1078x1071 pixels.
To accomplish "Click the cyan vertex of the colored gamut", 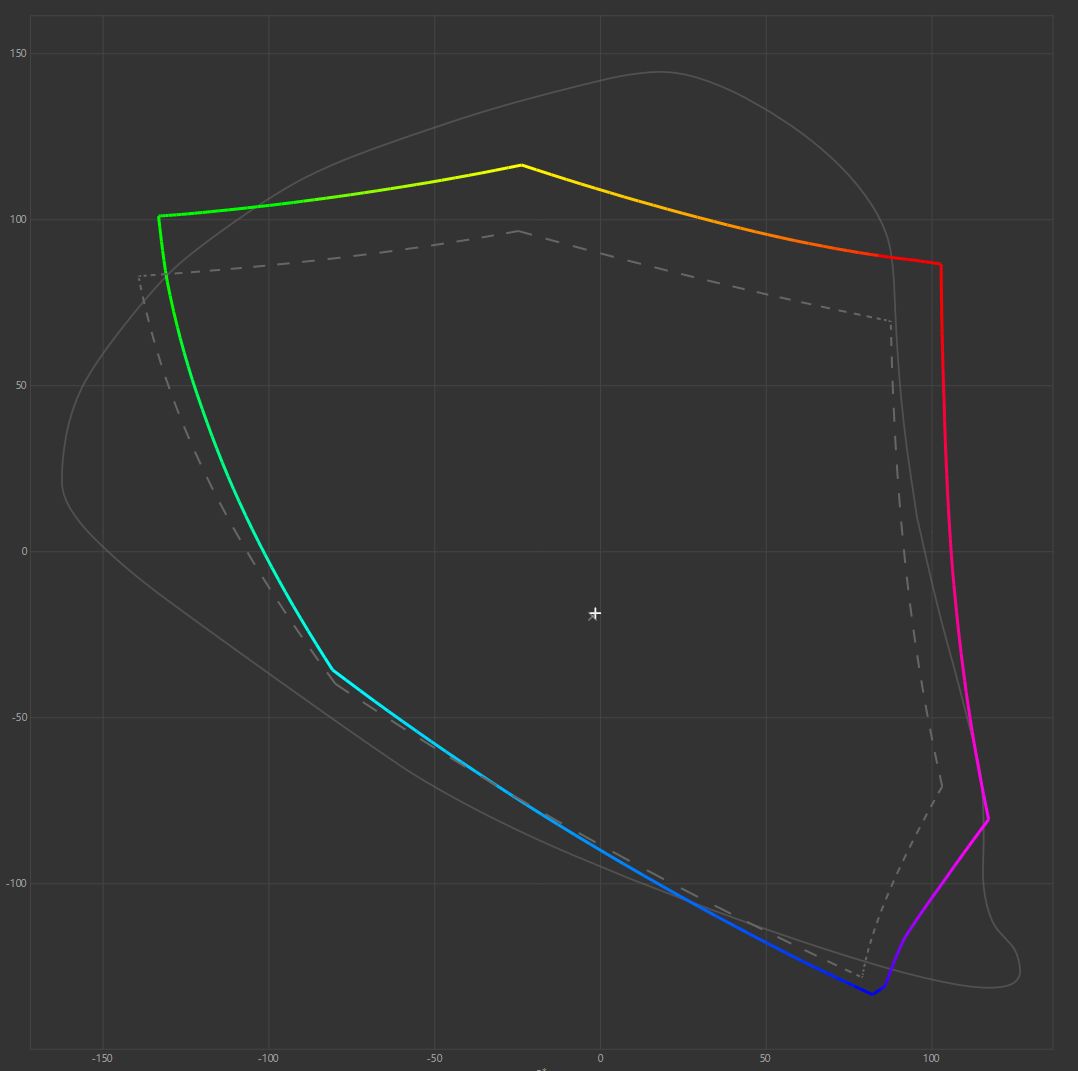I will pyautogui.click(x=332, y=669).
